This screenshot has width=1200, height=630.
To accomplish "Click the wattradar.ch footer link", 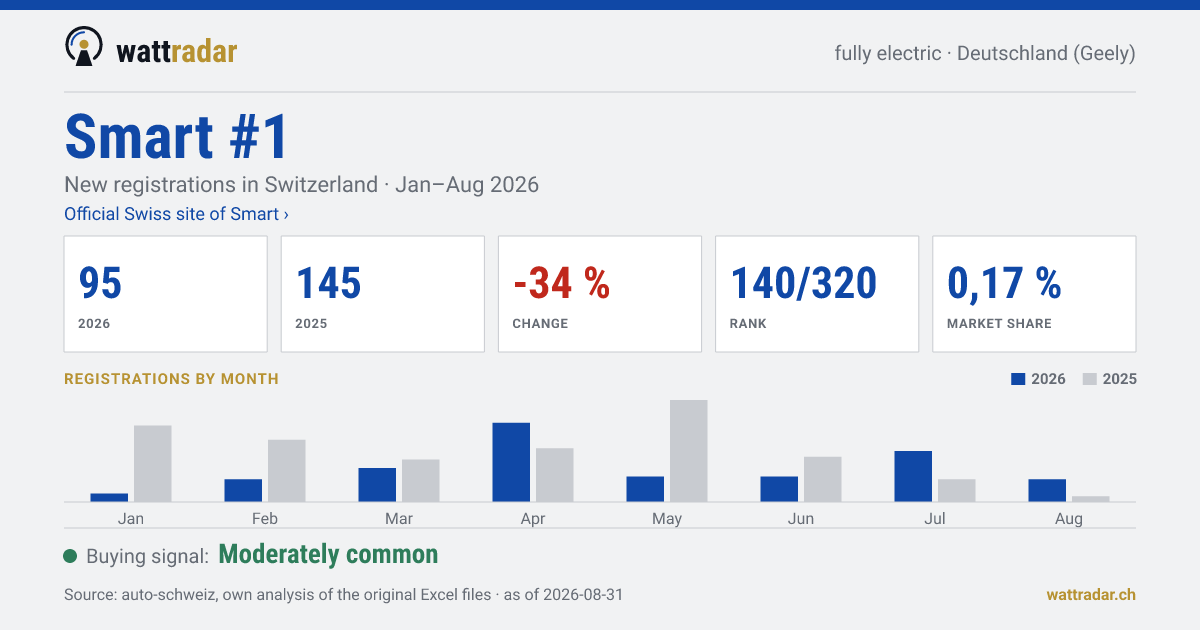I will point(1091,594).
